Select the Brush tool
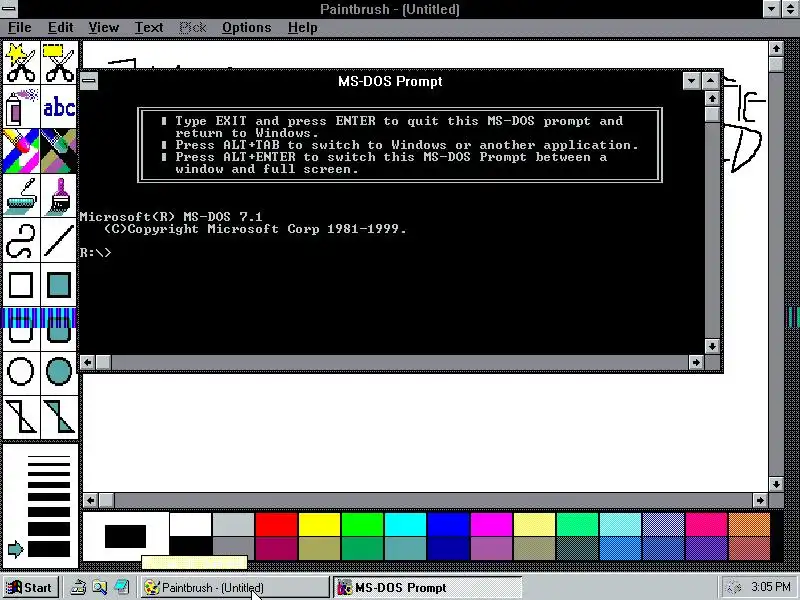 (59, 196)
